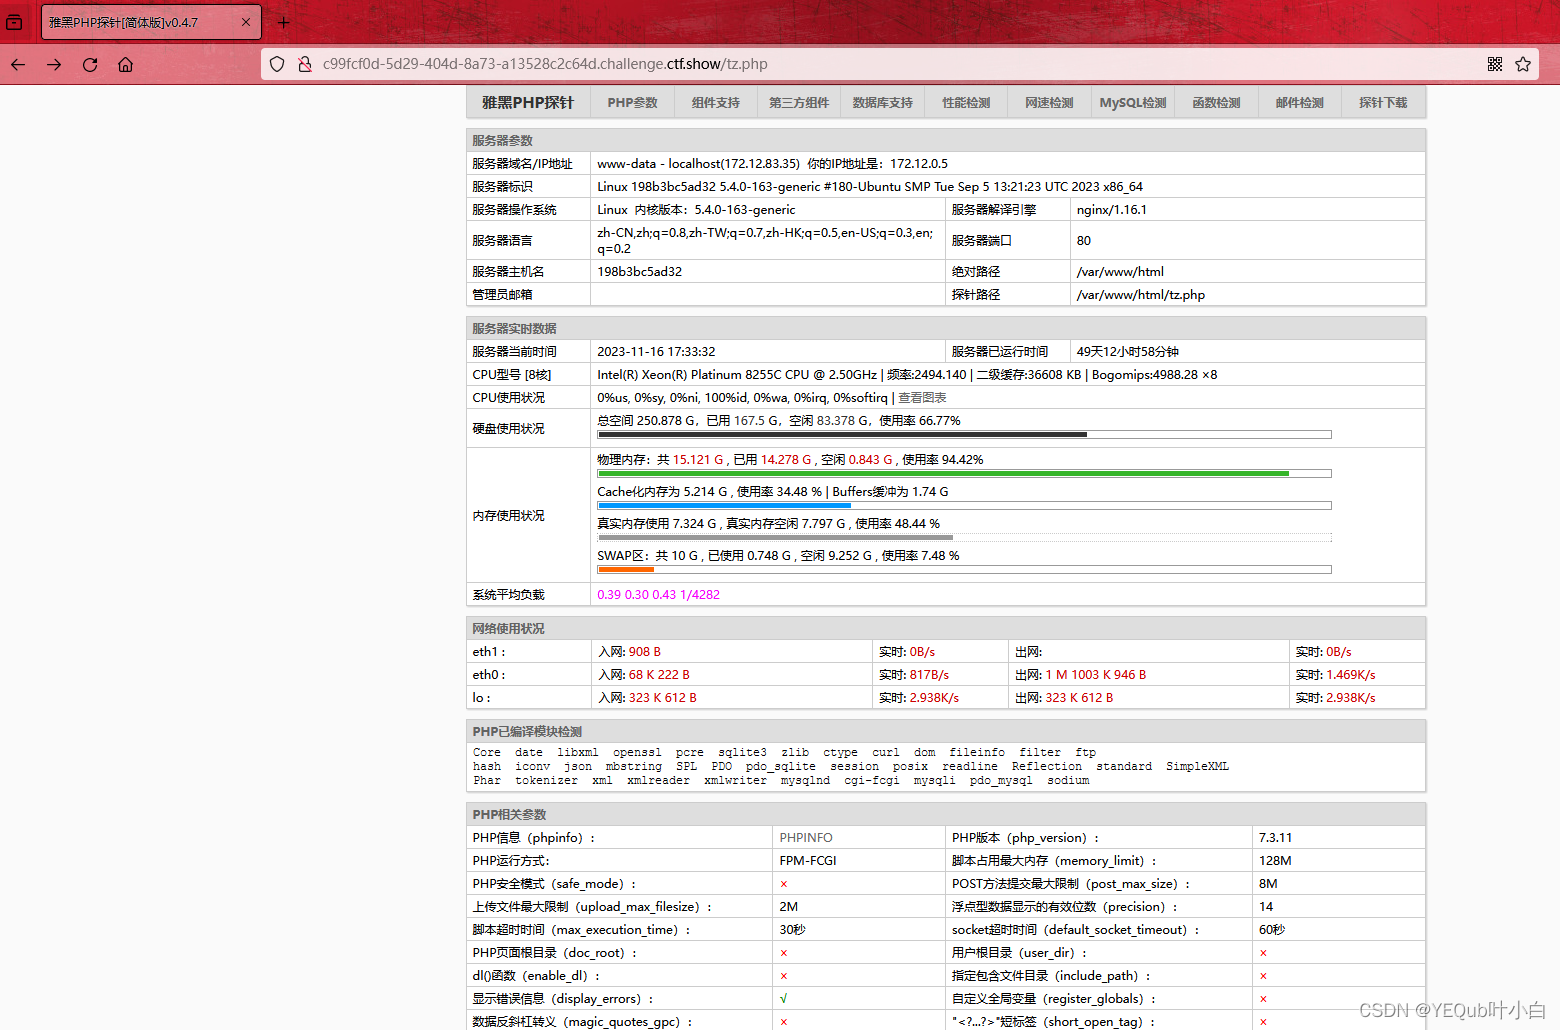
Task: Bookmark this page with the star icon
Action: pyautogui.click(x=1523, y=64)
